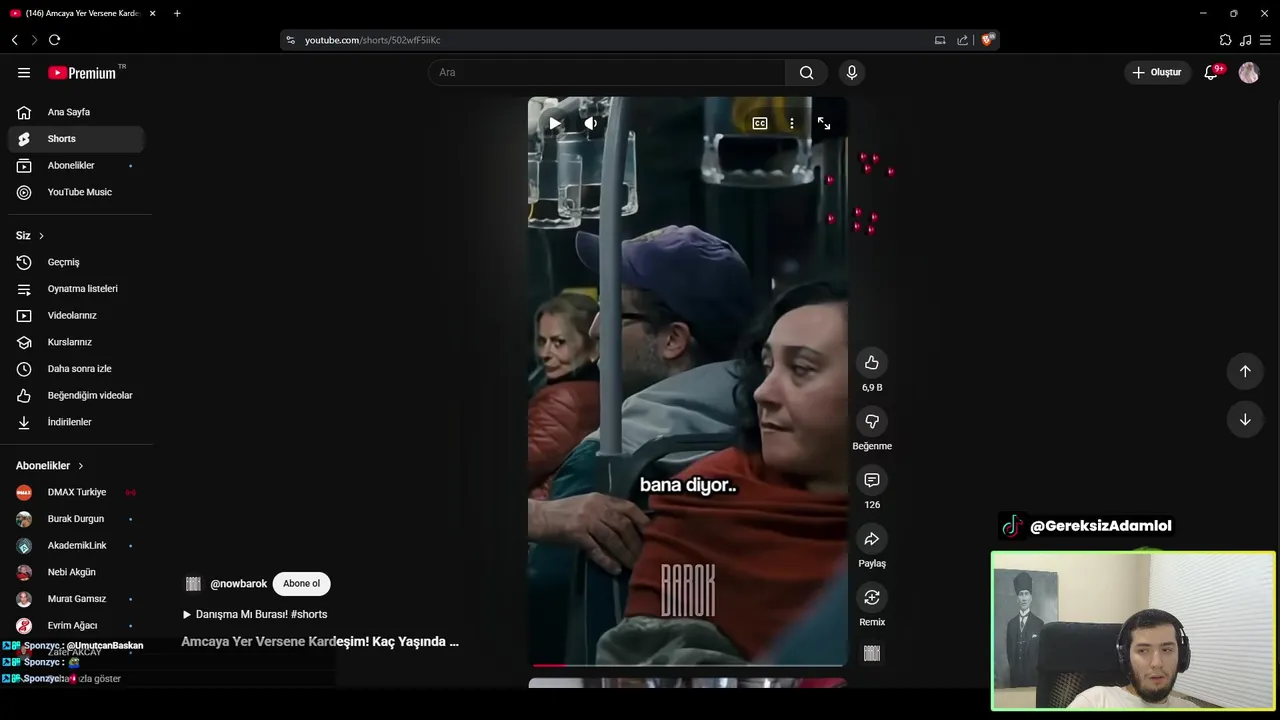The width and height of the screenshot is (1280, 720).
Task: Open the browser main menu icon
Action: pos(1265,40)
